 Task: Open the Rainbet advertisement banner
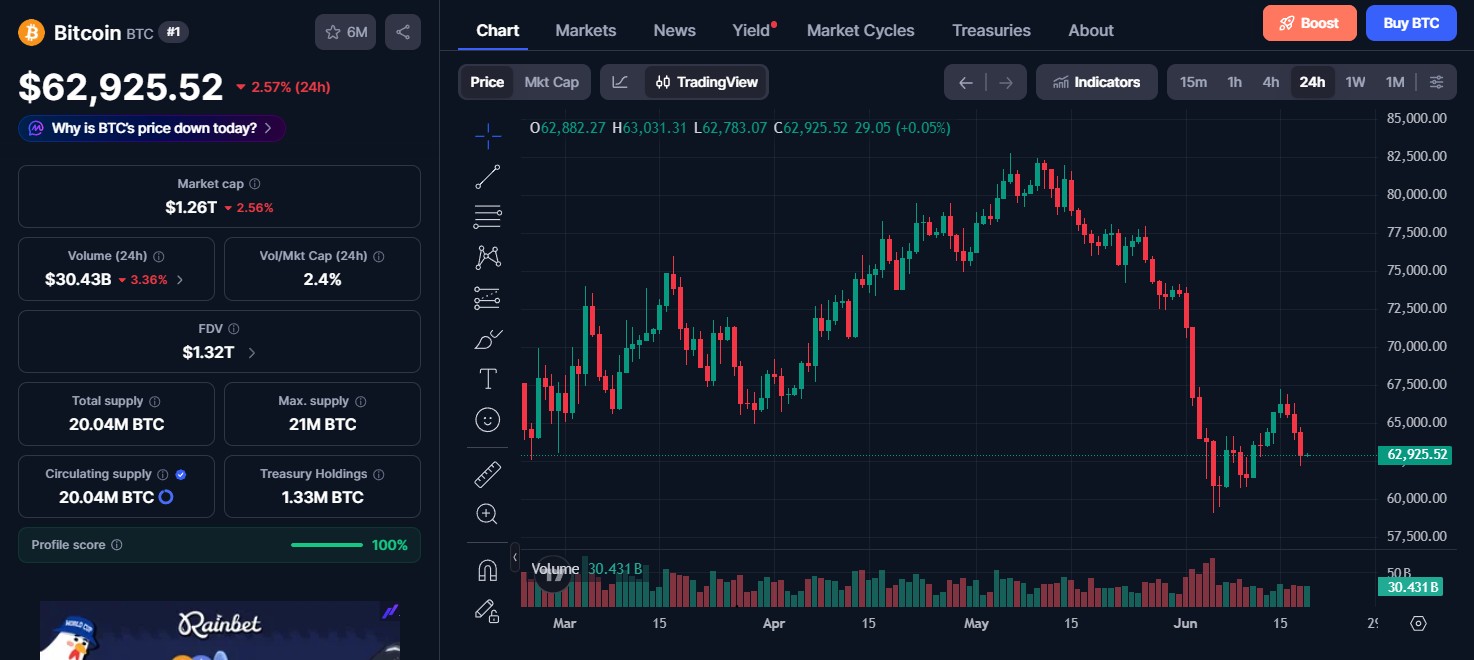click(220, 630)
